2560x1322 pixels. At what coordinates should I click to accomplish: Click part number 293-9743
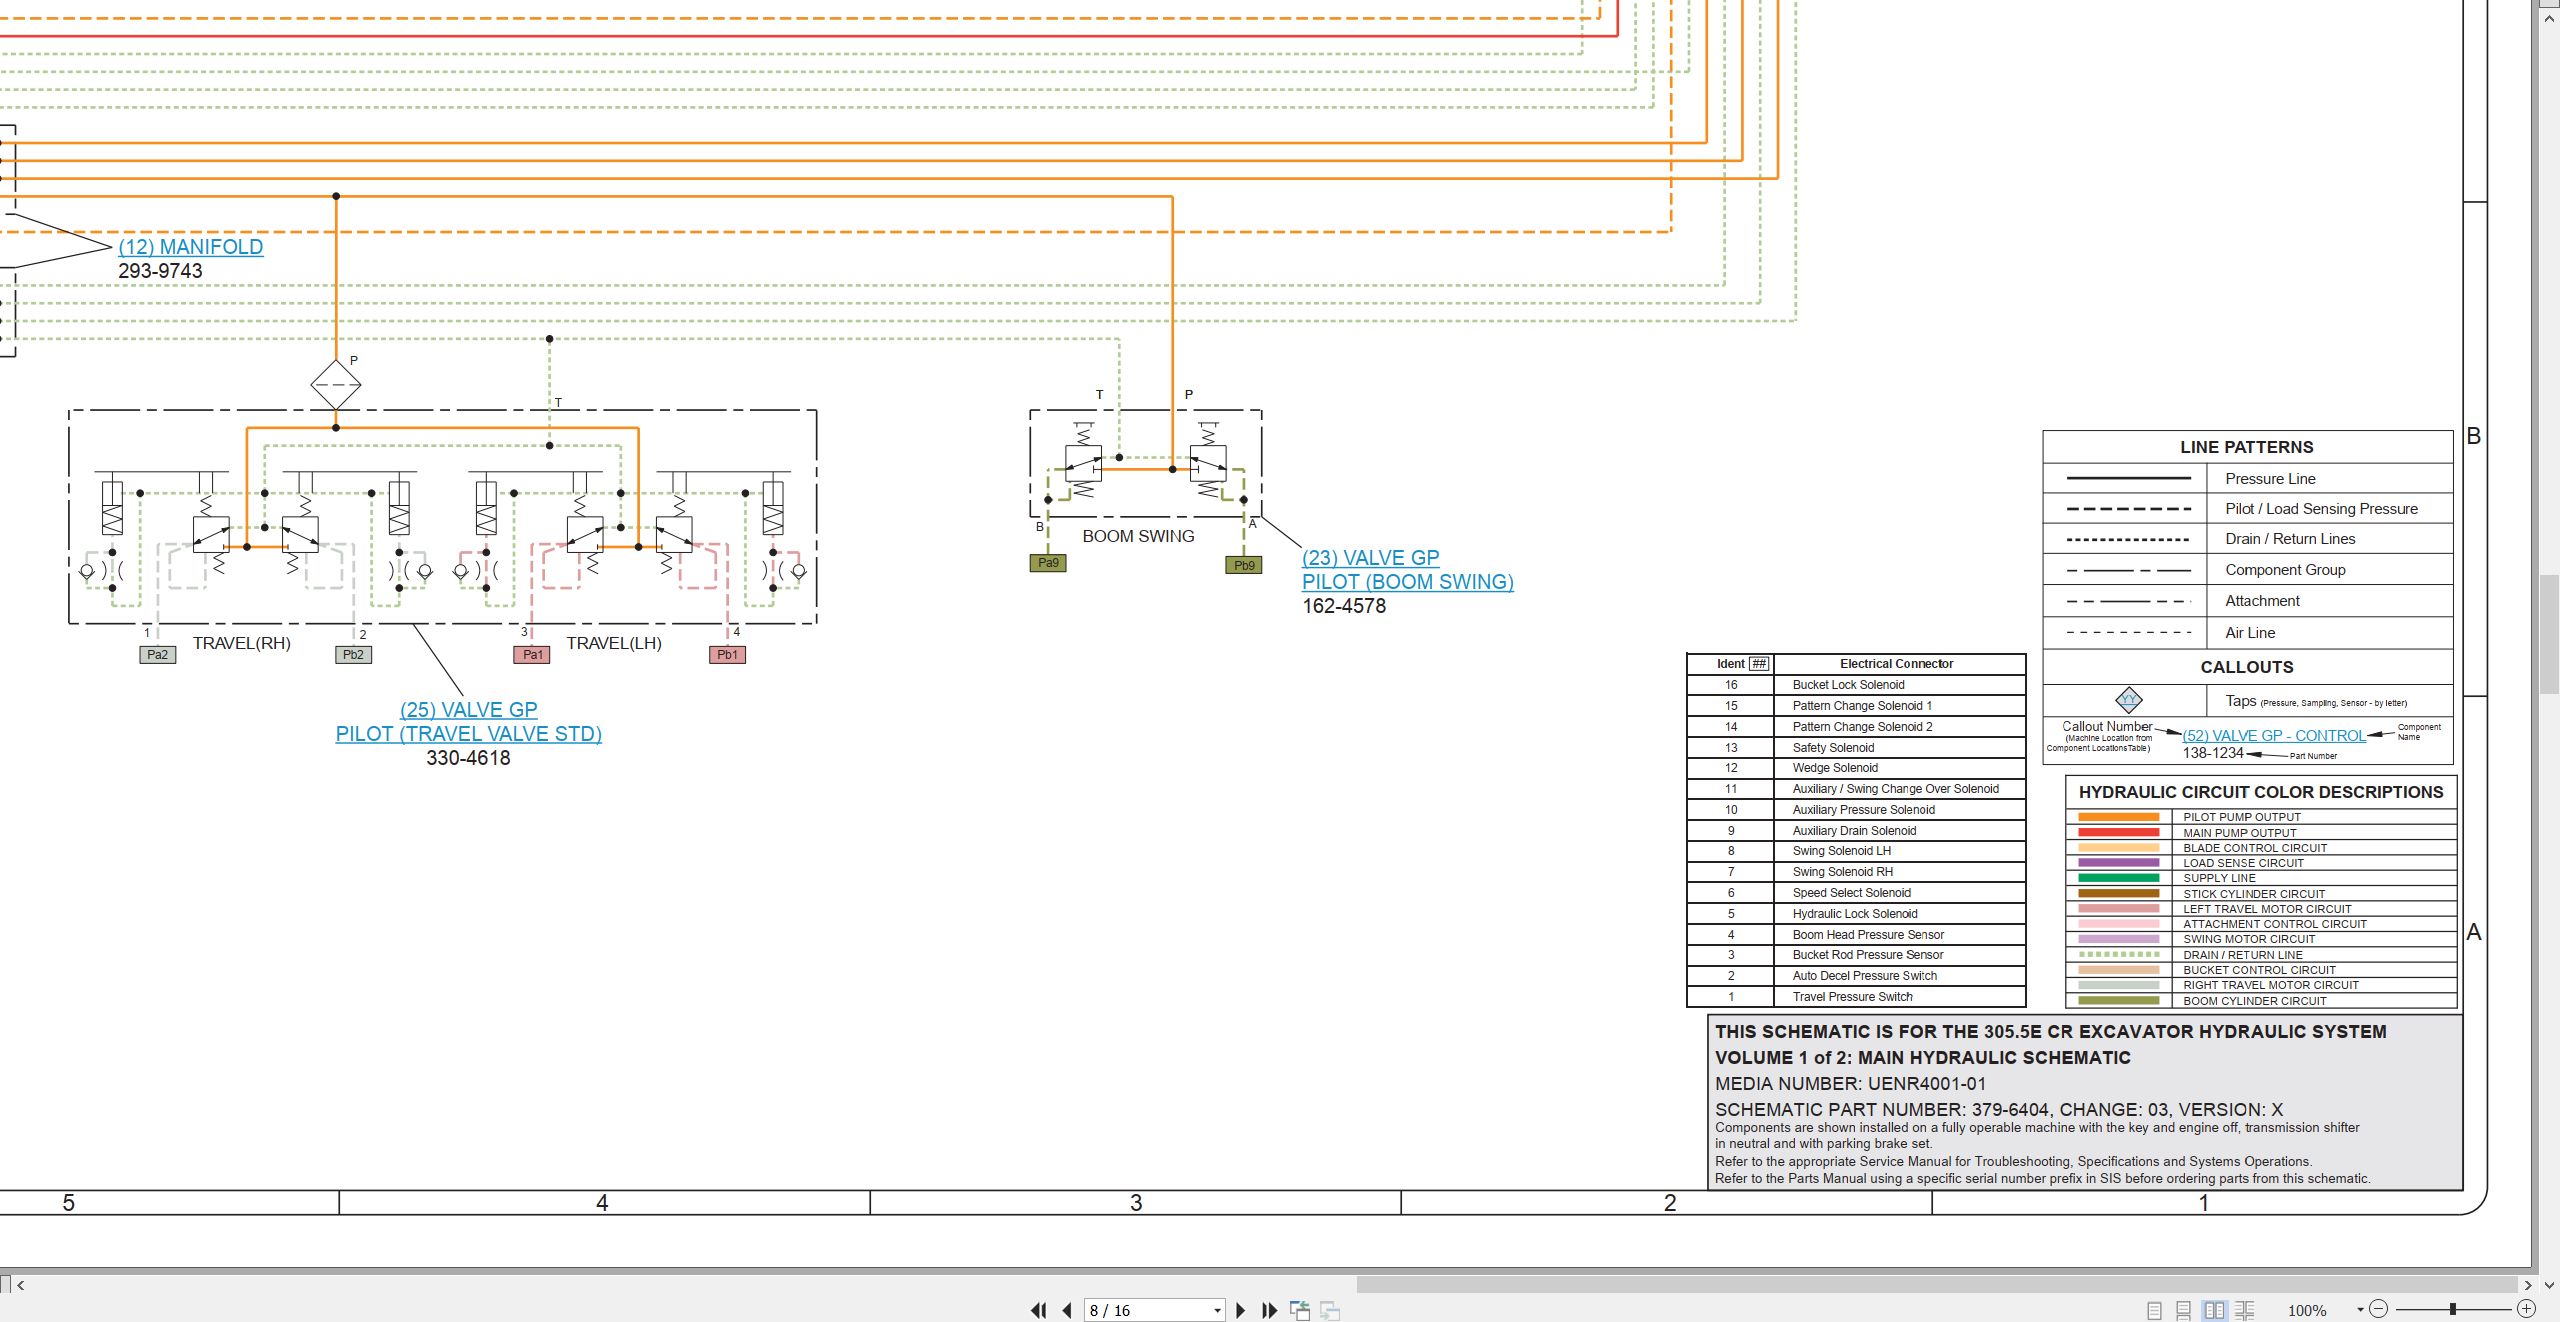(160, 271)
